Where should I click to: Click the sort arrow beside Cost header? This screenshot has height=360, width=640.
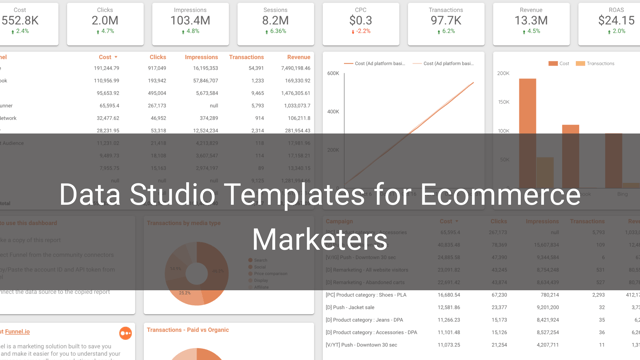[x=116, y=57]
